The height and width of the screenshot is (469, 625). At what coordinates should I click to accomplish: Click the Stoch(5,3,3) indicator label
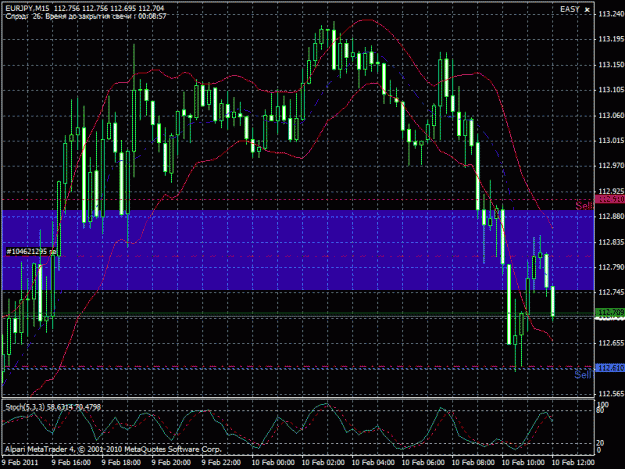tap(53, 407)
